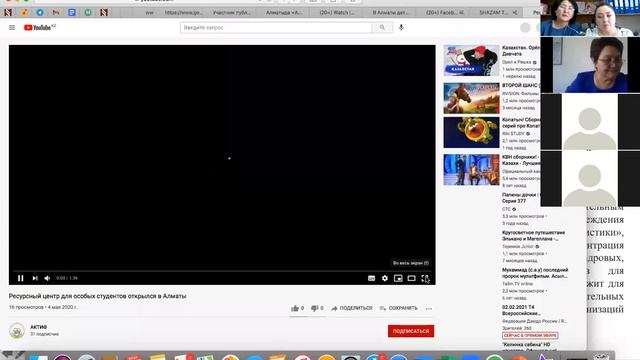Switch to the В Алматы дет... tab

pos(390,13)
